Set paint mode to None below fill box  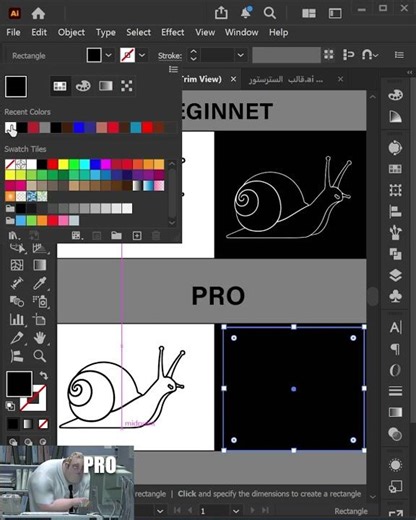(x=43, y=424)
